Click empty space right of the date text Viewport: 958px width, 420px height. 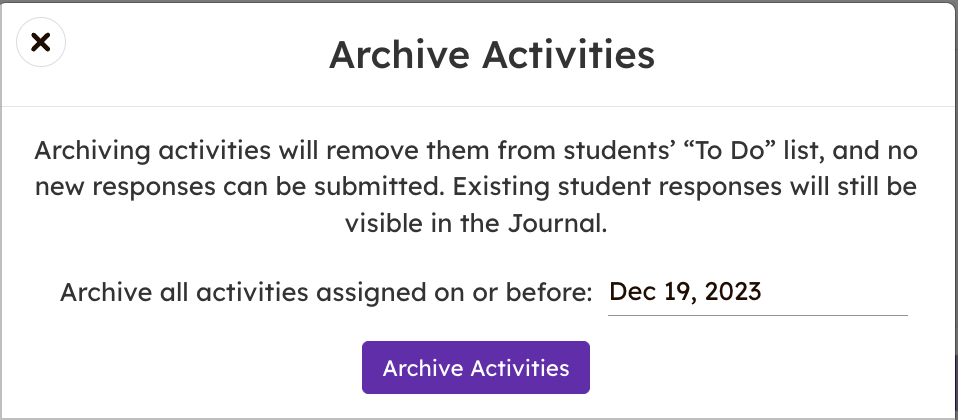840,293
